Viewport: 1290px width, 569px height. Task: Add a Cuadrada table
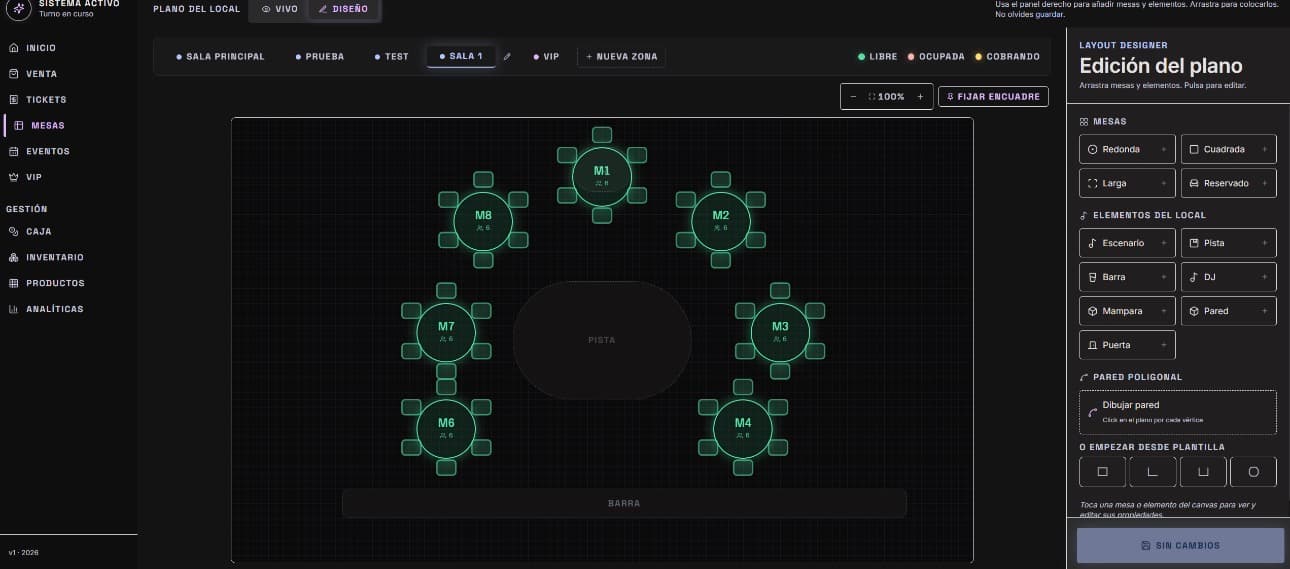coord(1229,149)
